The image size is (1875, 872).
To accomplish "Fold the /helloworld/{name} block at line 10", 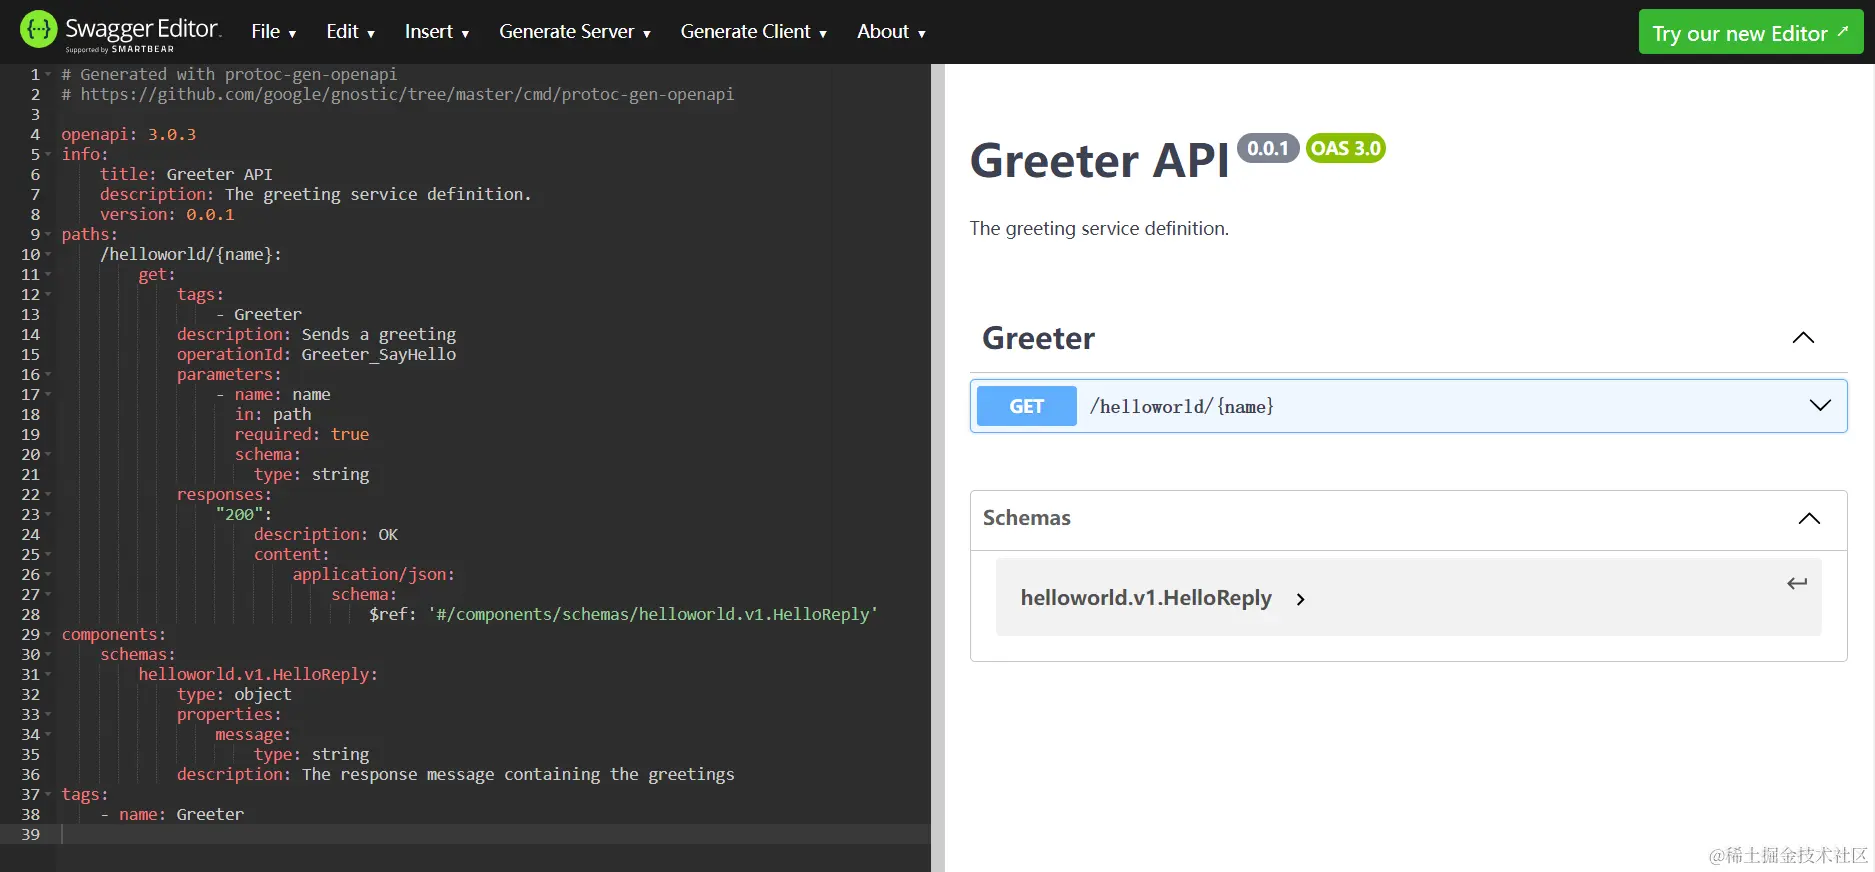I will 47,255.
